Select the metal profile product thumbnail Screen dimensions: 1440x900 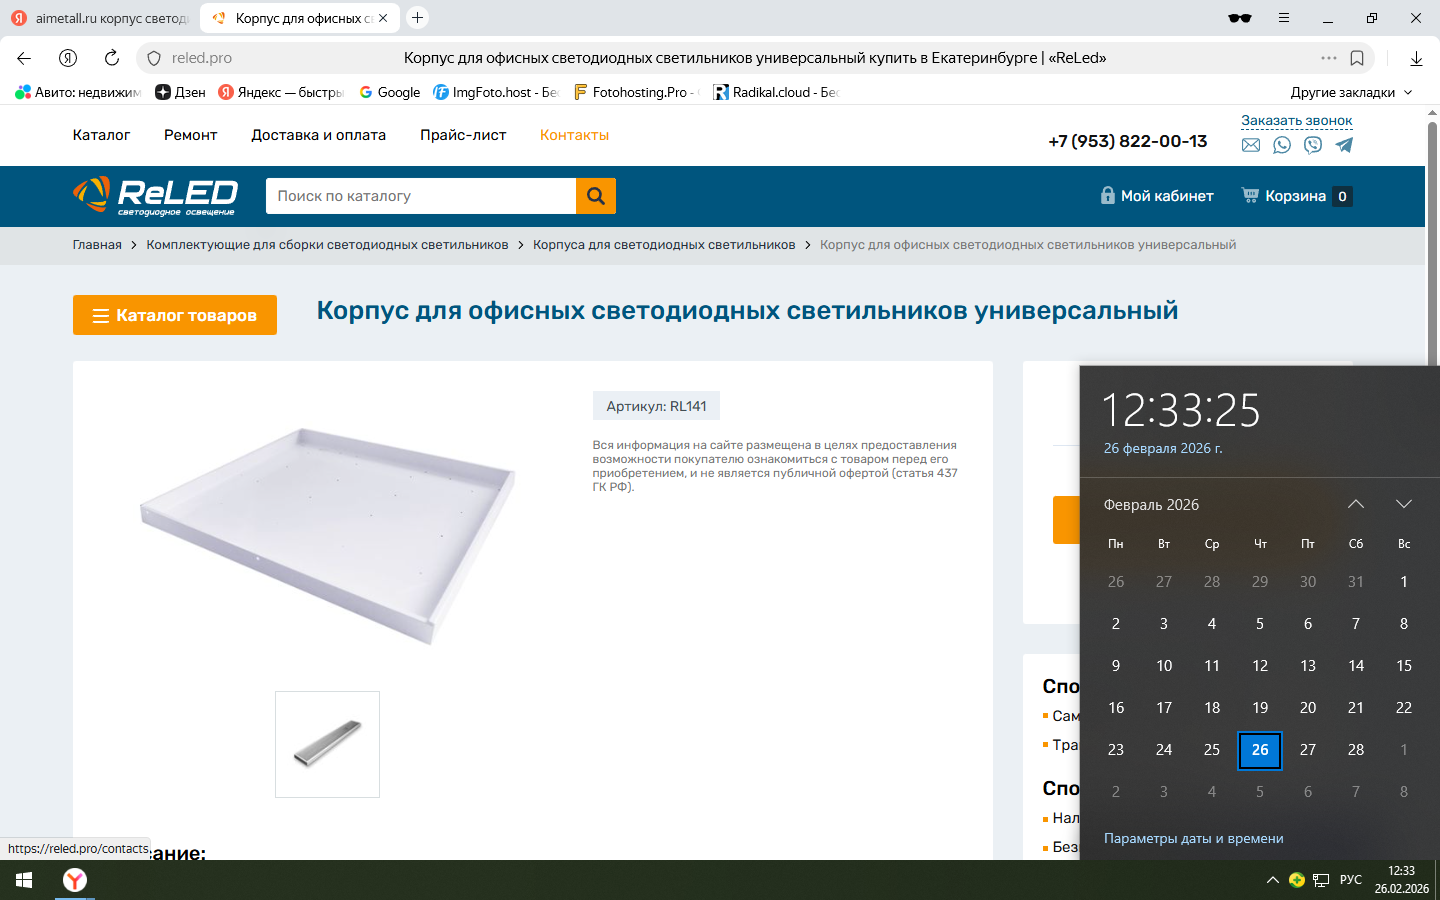click(327, 744)
